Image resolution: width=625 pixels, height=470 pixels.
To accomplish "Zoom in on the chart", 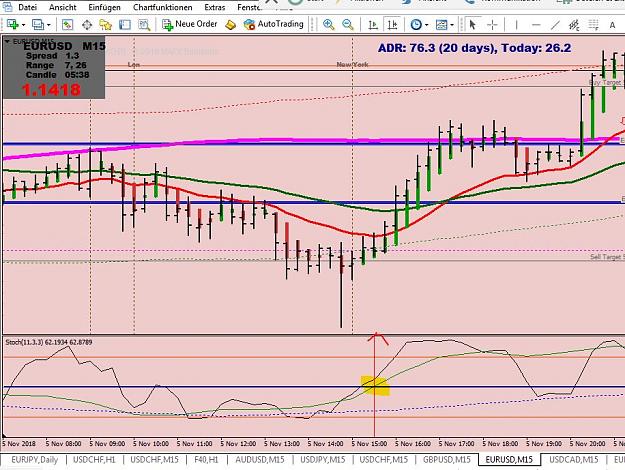I will (x=328, y=25).
